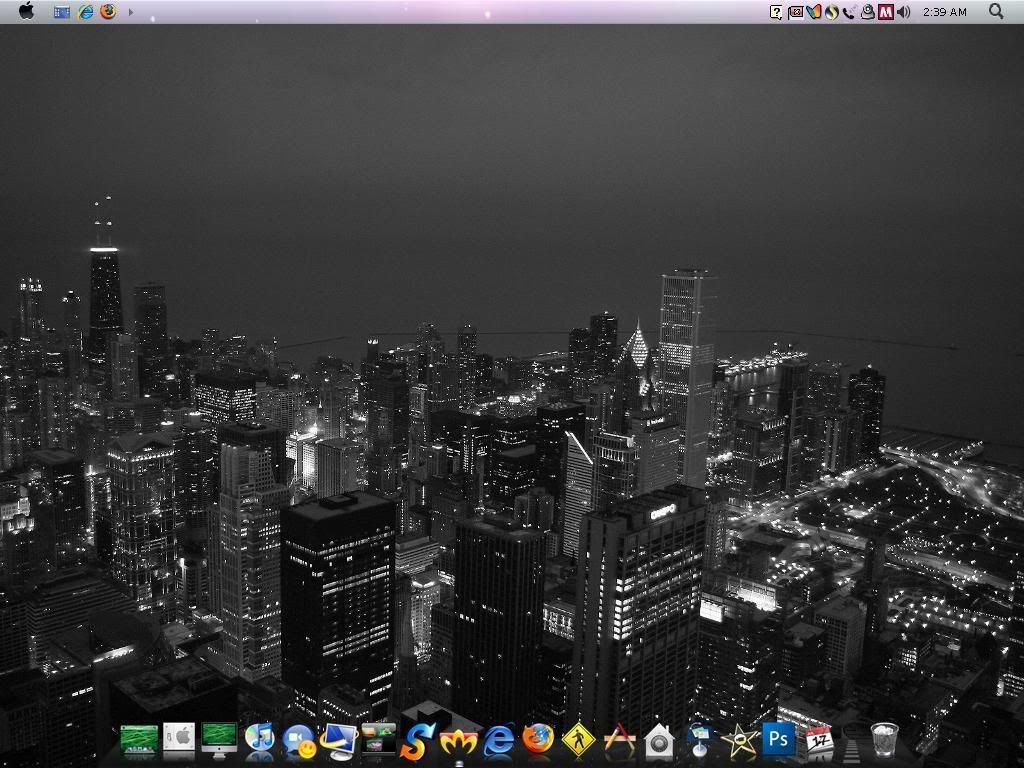Click the Show Desktop quick launch icon
Image resolution: width=1024 pixels, height=768 pixels.
point(62,12)
